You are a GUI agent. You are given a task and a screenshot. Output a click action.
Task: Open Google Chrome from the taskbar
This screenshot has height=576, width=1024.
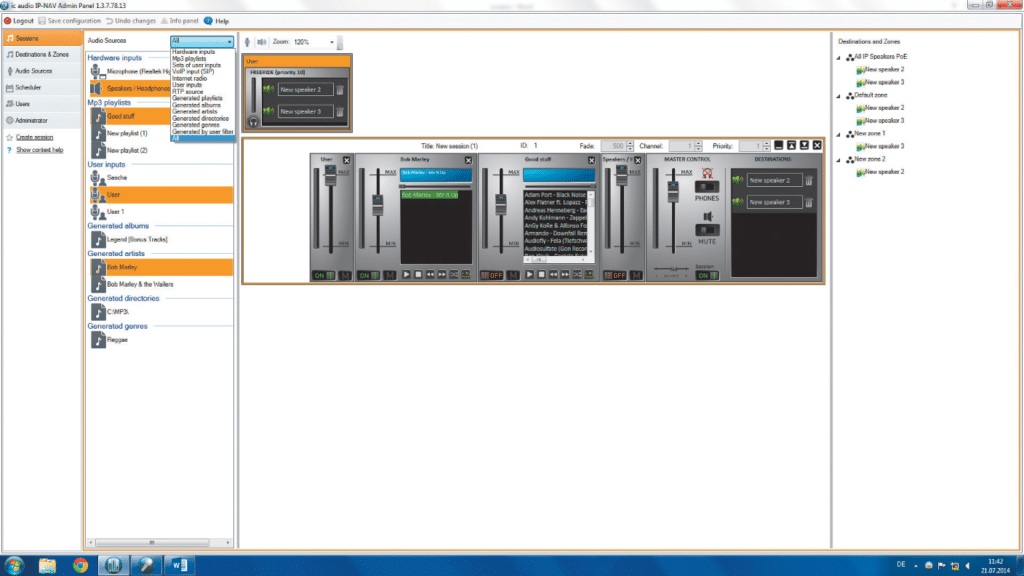[x=80, y=564]
